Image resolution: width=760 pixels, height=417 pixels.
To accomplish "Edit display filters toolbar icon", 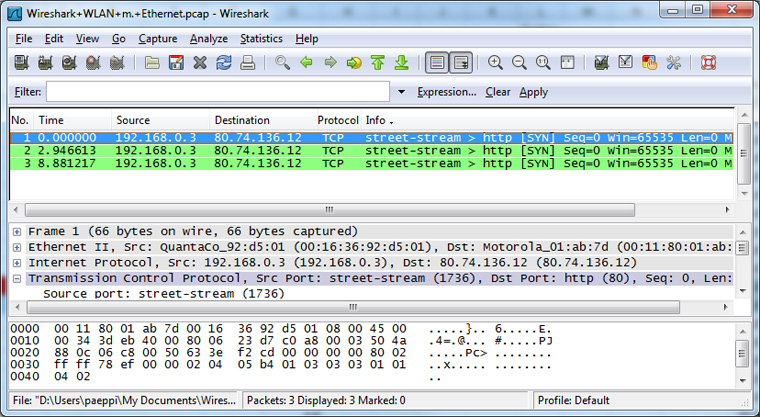I will pos(625,63).
